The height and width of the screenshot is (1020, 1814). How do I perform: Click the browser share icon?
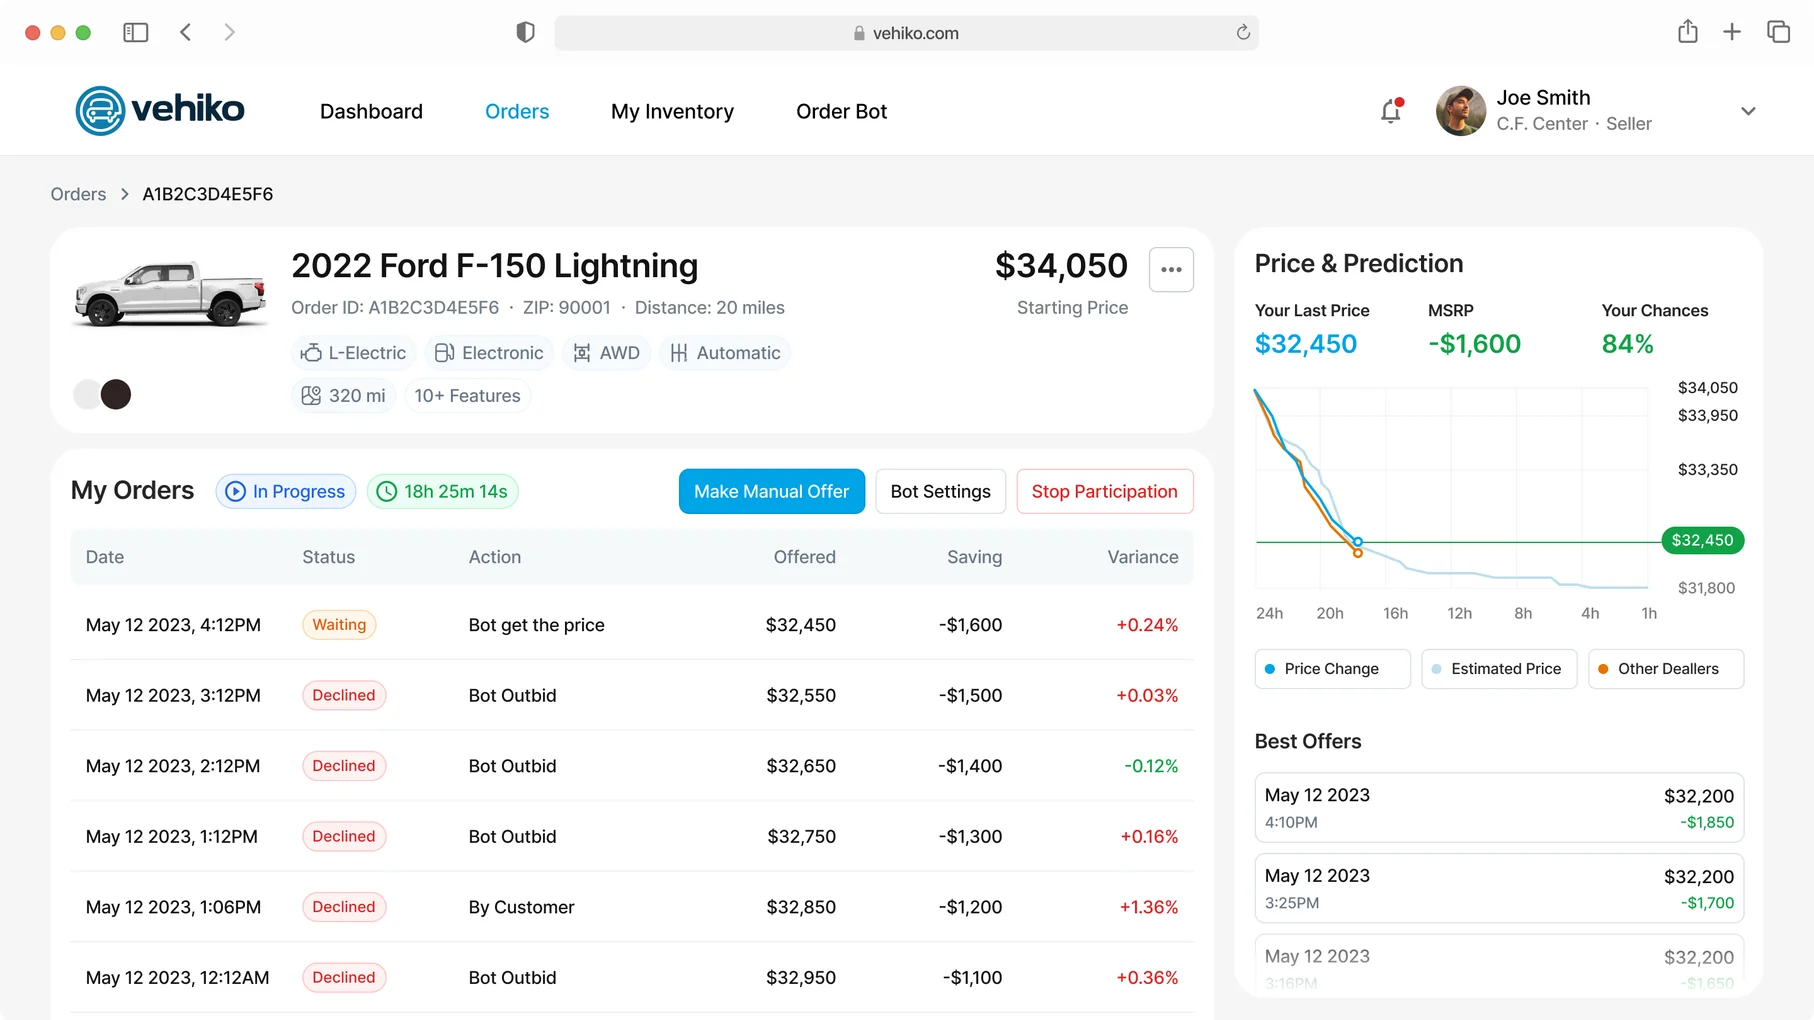click(1688, 32)
